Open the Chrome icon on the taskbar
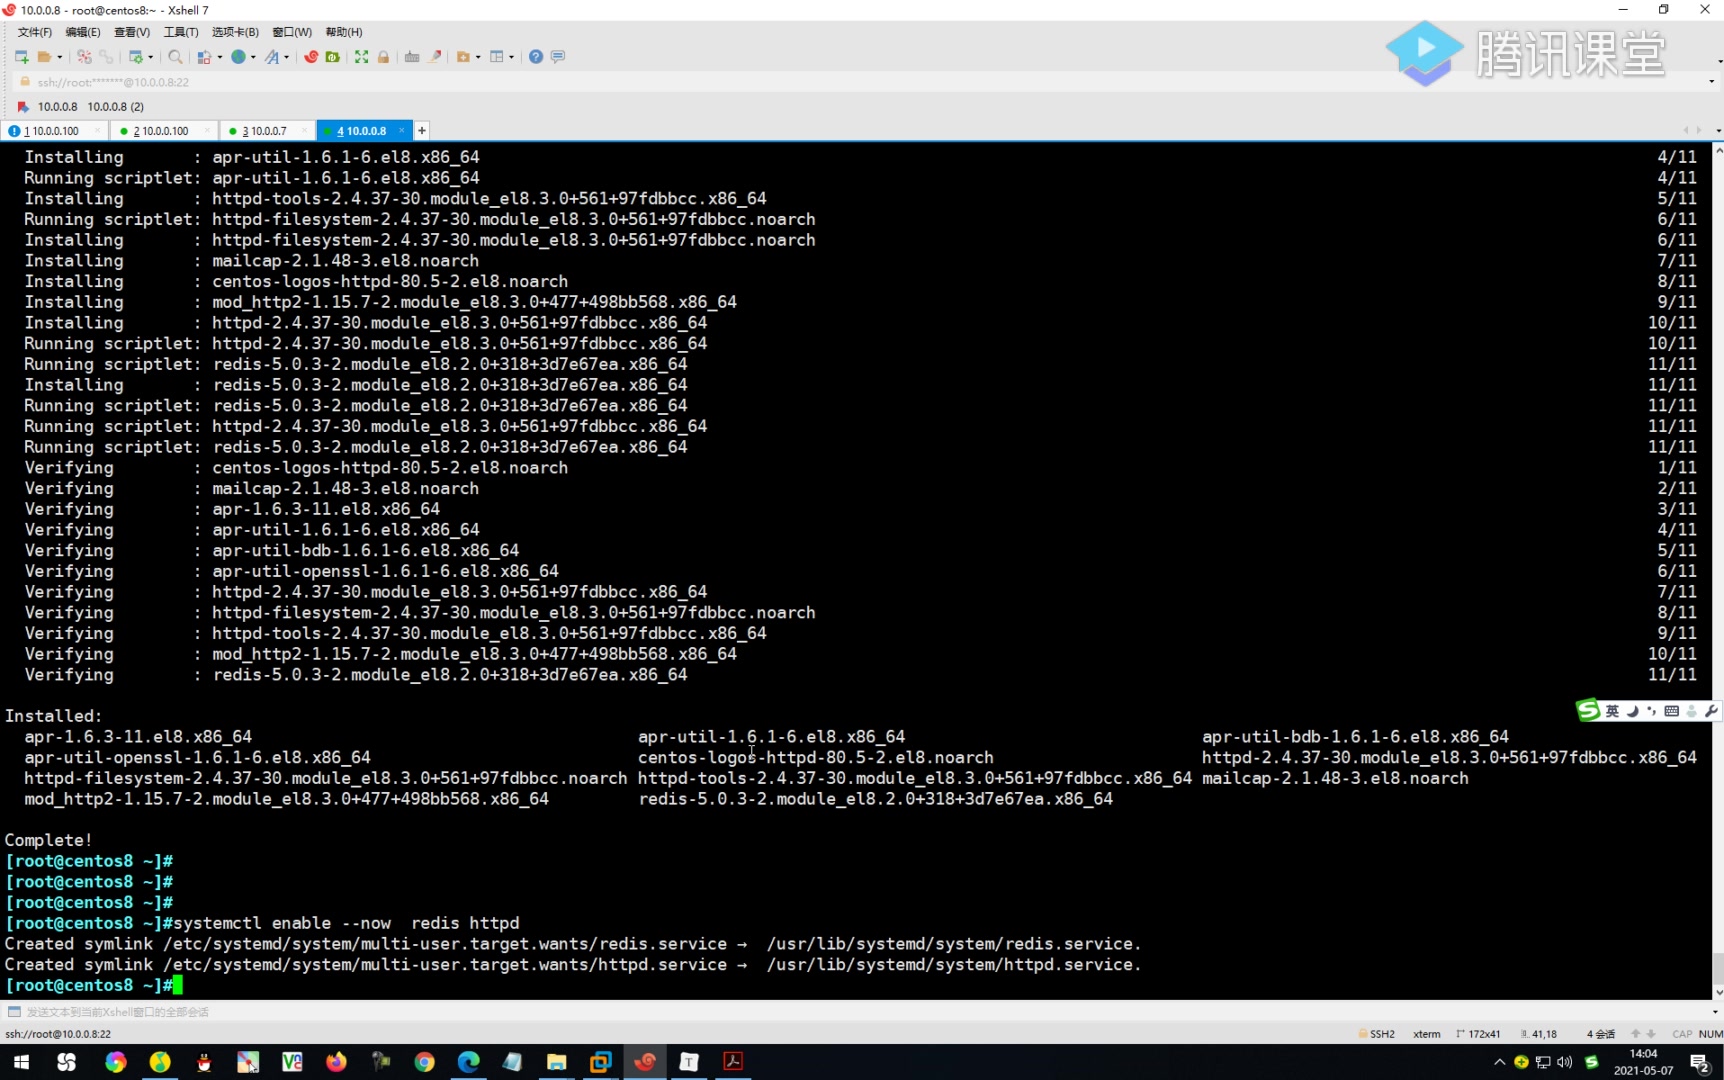The height and width of the screenshot is (1080, 1724). pyautogui.click(x=424, y=1062)
